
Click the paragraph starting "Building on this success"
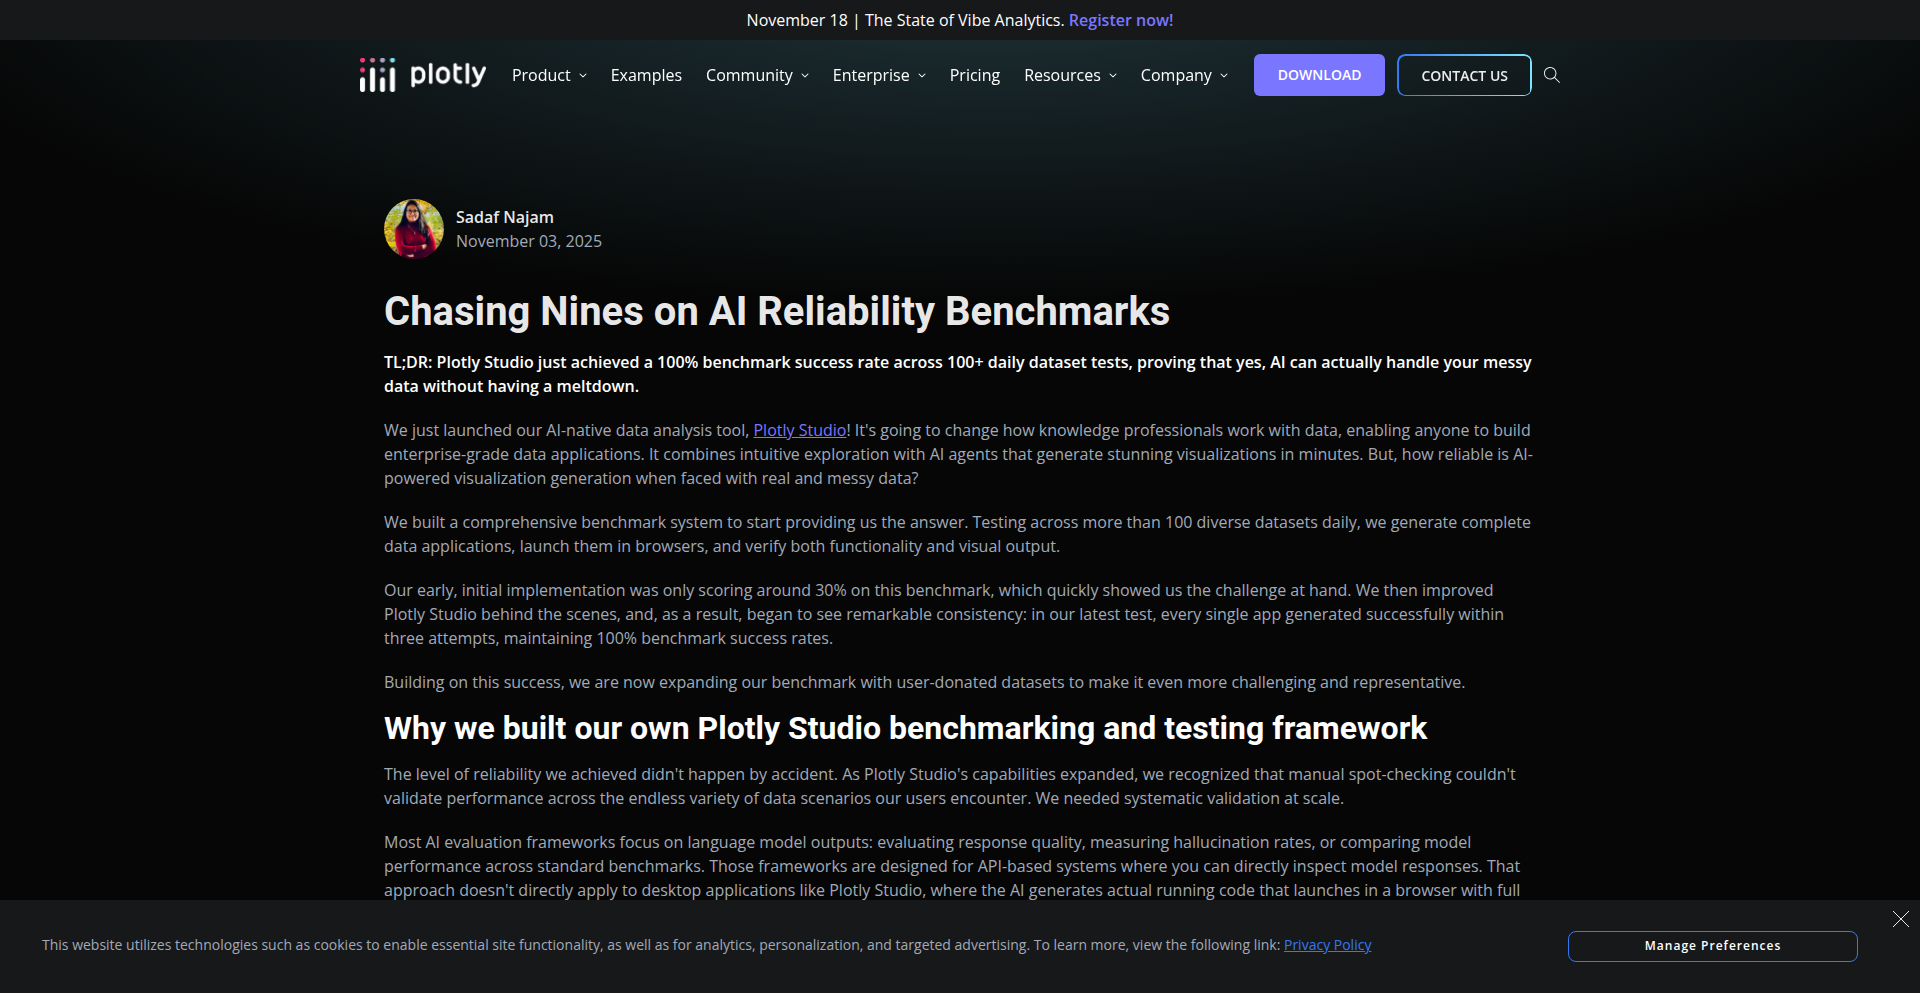pos(924,682)
